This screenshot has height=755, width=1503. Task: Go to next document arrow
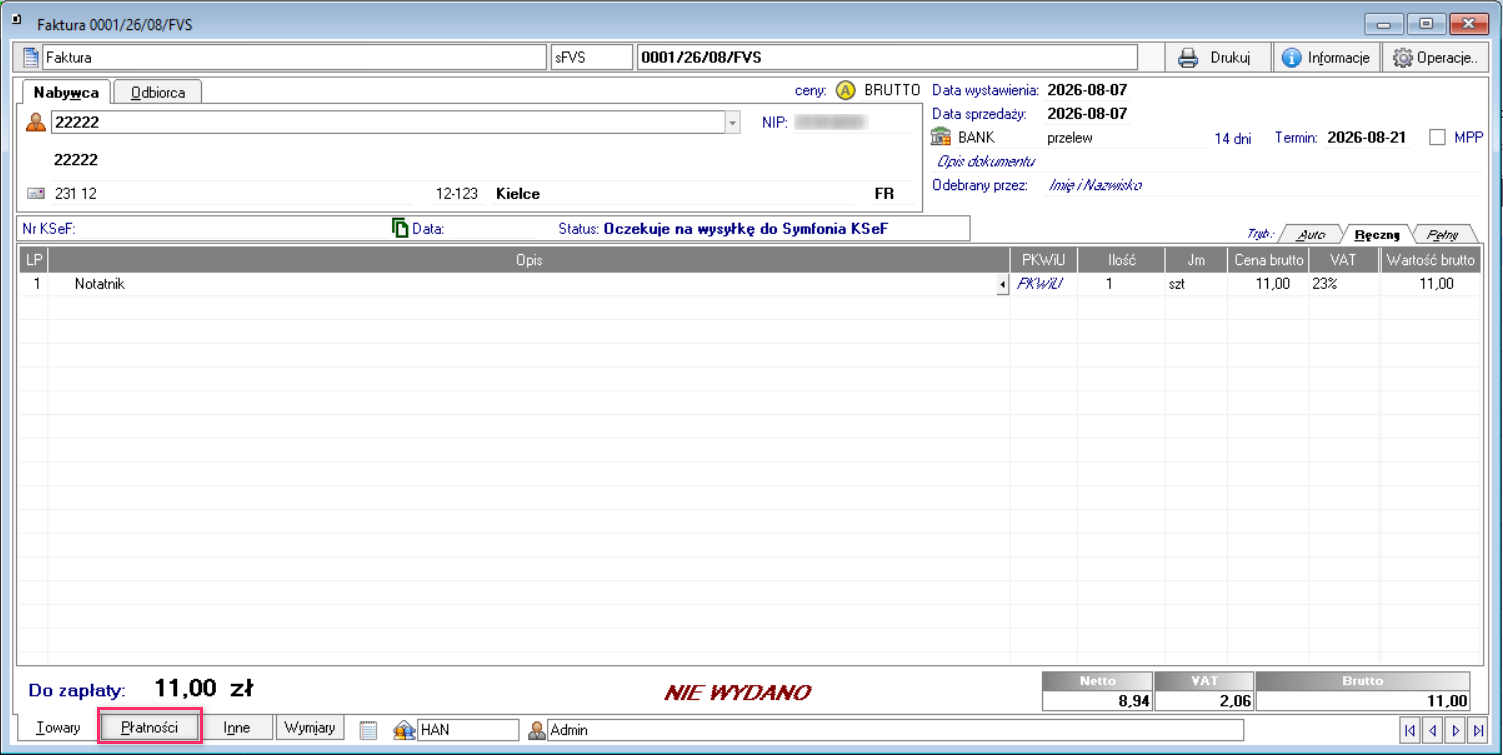(x=1456, y=731)
